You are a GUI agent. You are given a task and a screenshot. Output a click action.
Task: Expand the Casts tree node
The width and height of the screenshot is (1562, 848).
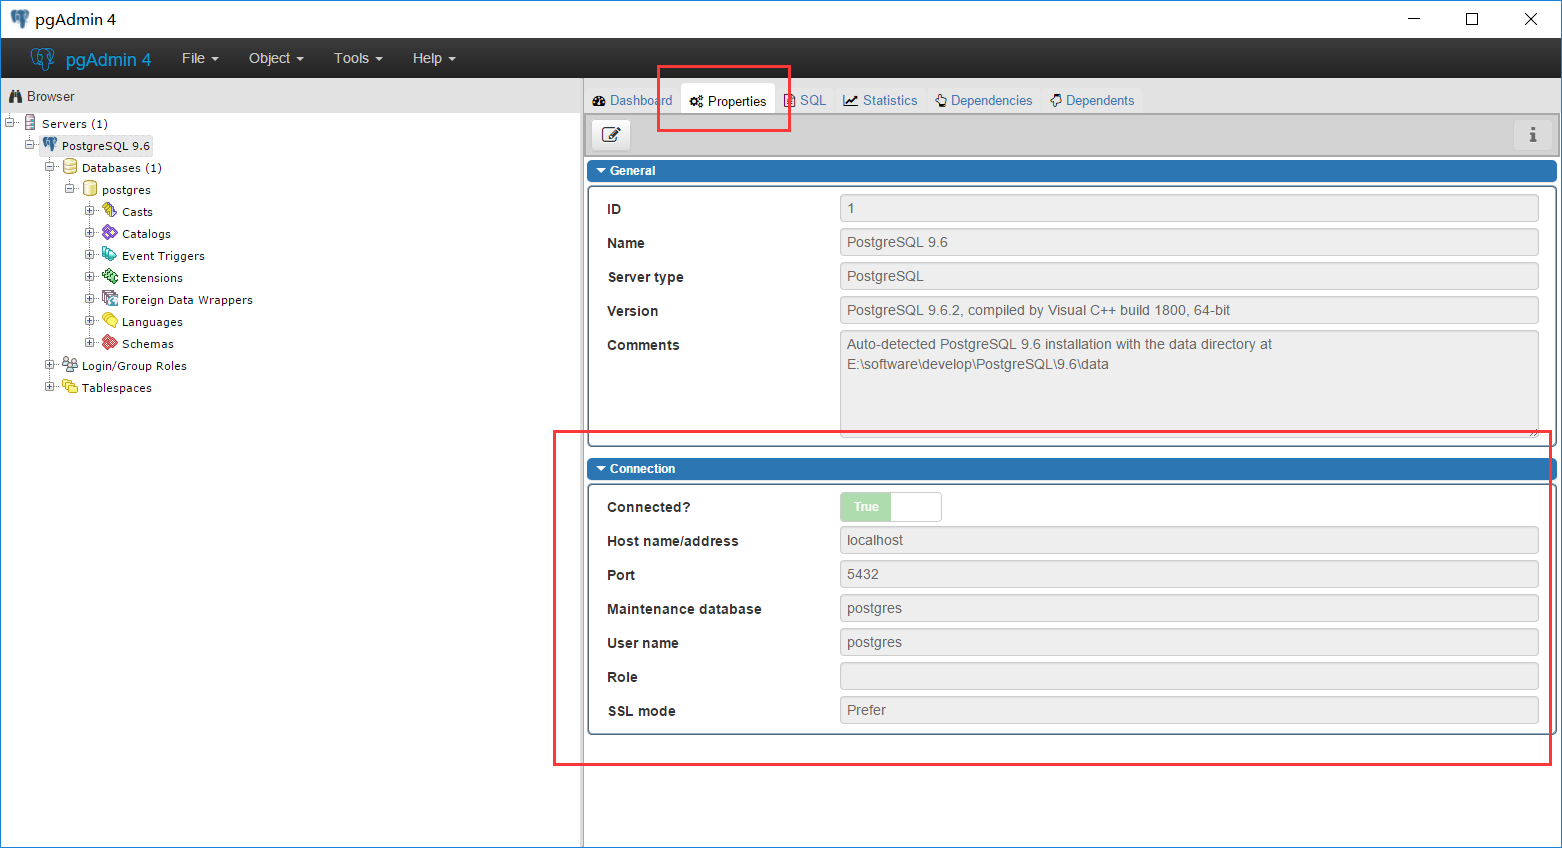(90, 211)
